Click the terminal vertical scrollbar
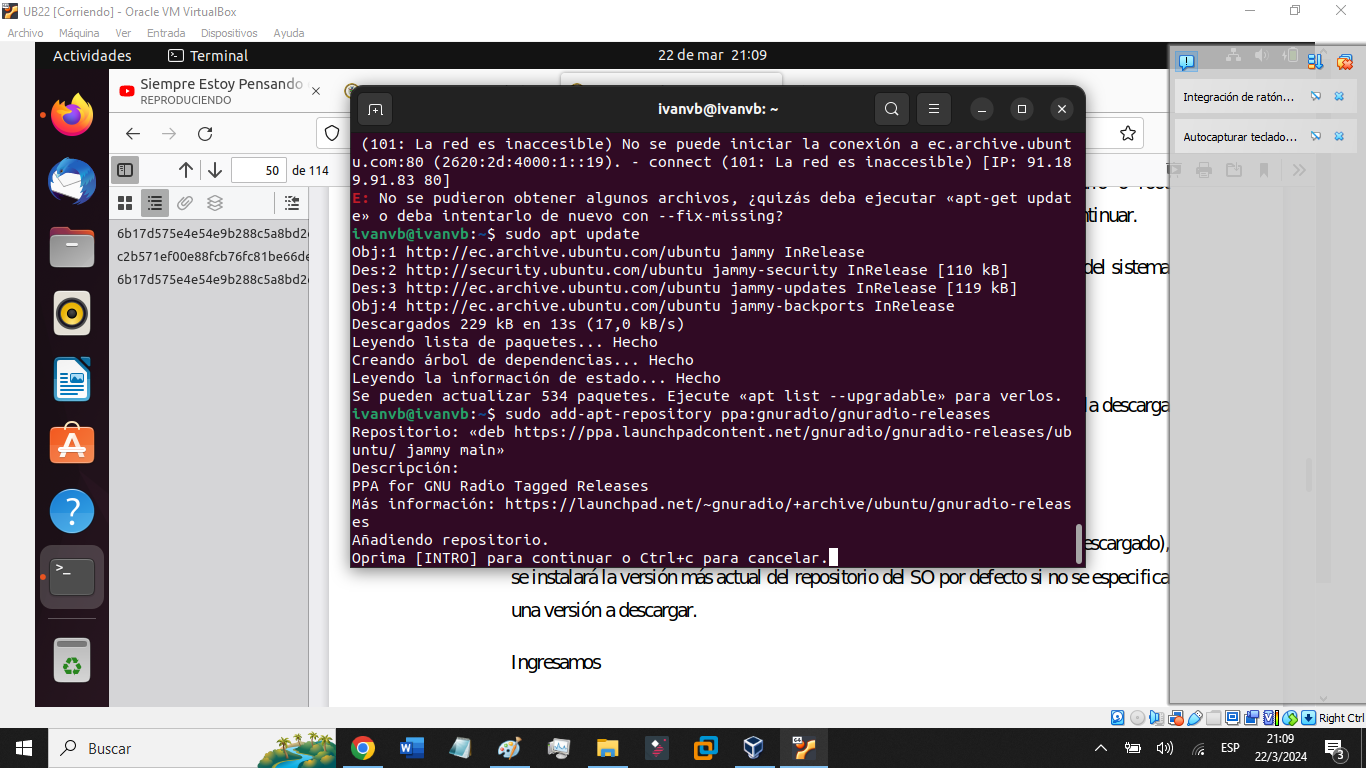This screenshot has width=1366, height=768. pyautogui.click(x=1079, y=543)
